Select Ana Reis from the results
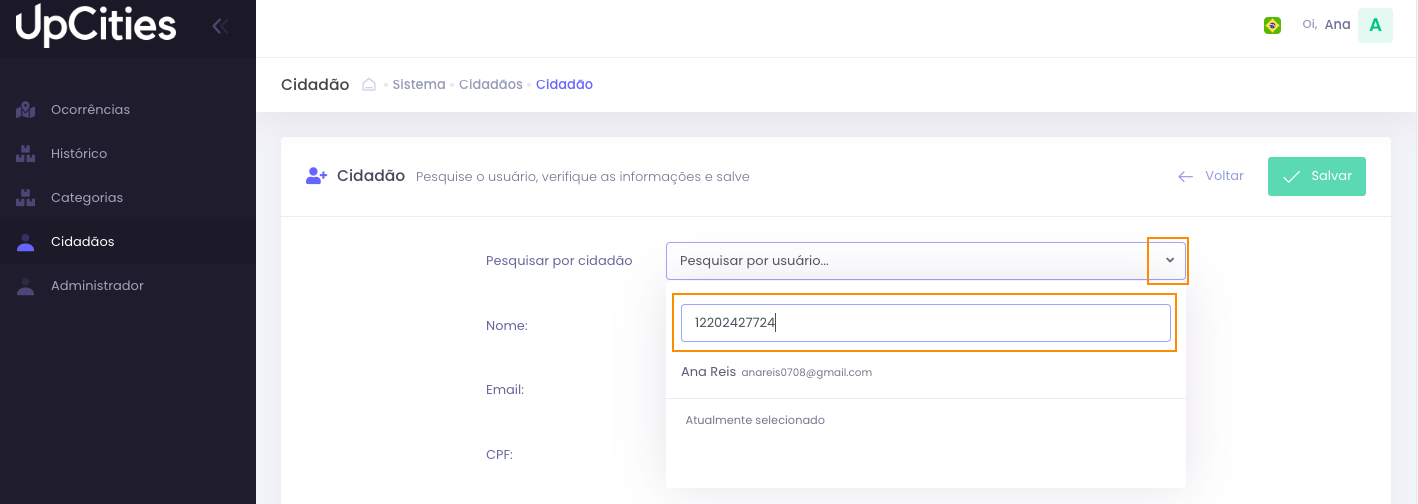This screenshot has width=1418, height=504. pyautogui.click(x=926, y=372)
